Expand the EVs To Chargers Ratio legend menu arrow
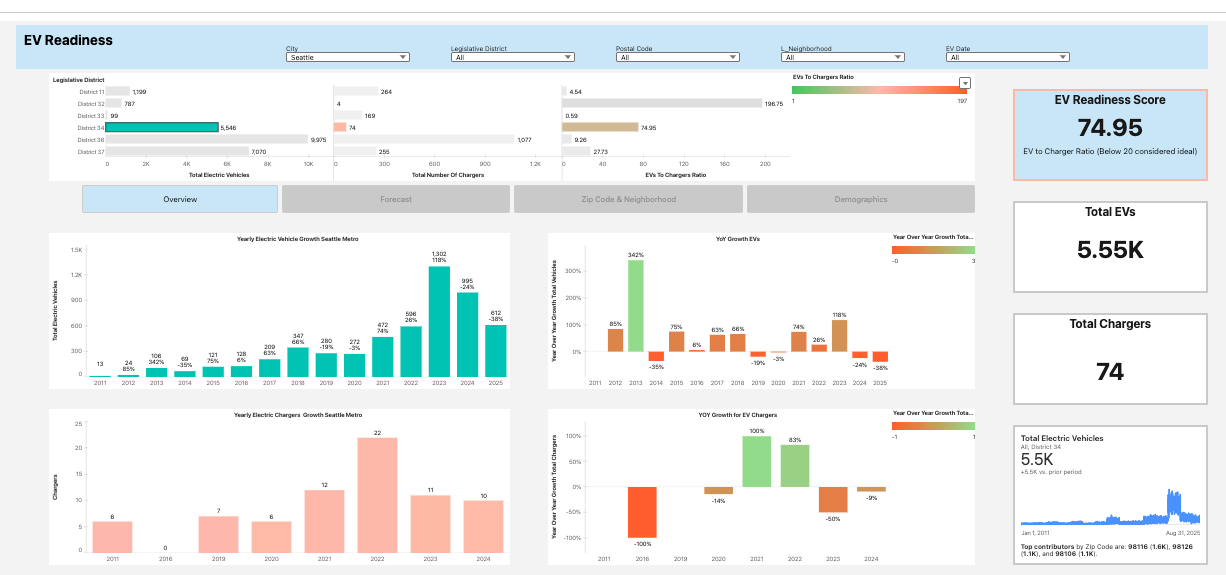Image resolution: width=1226 pixels, height=575 pixels. click(x=965, y=83)
